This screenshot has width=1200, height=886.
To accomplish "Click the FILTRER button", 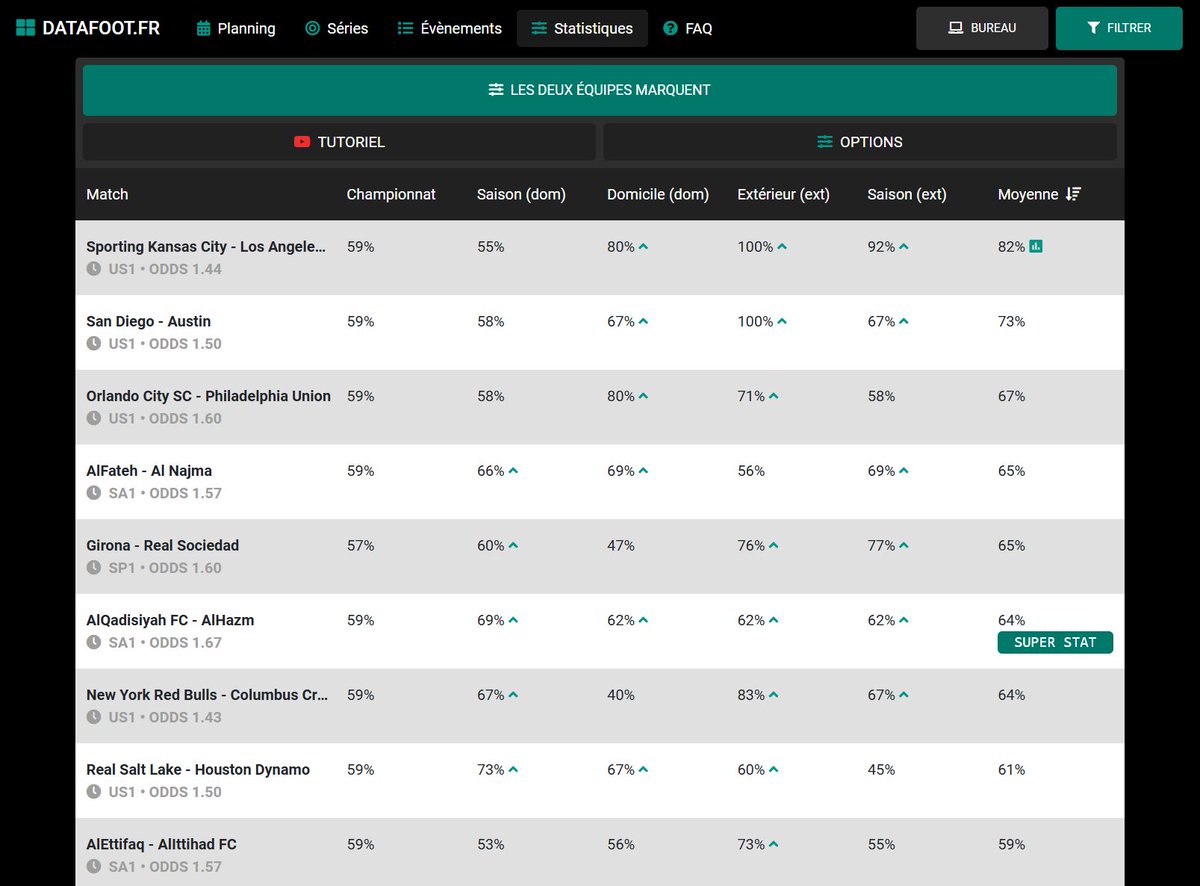I will 1119,28.
